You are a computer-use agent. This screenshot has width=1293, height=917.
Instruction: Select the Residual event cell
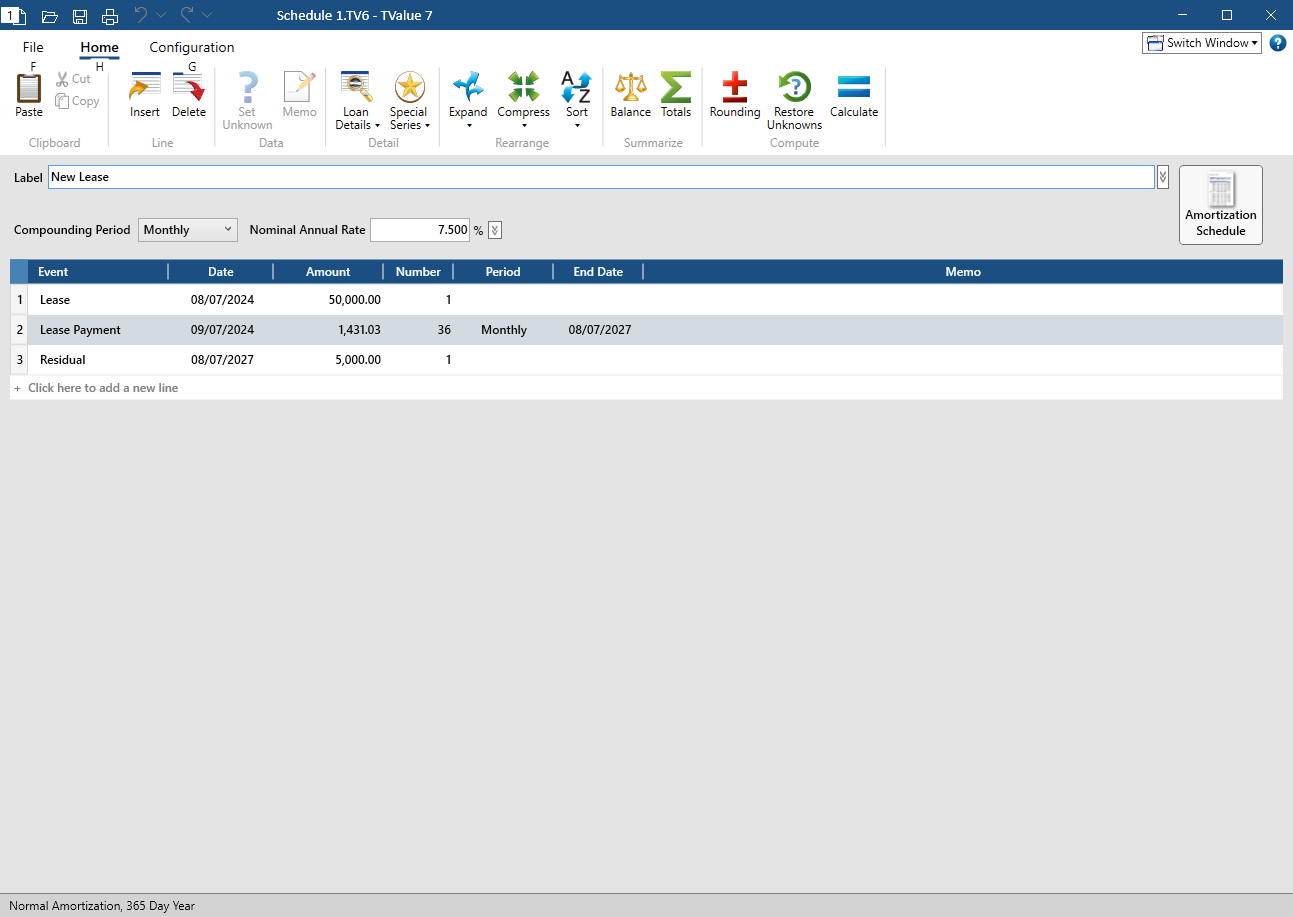98,360
